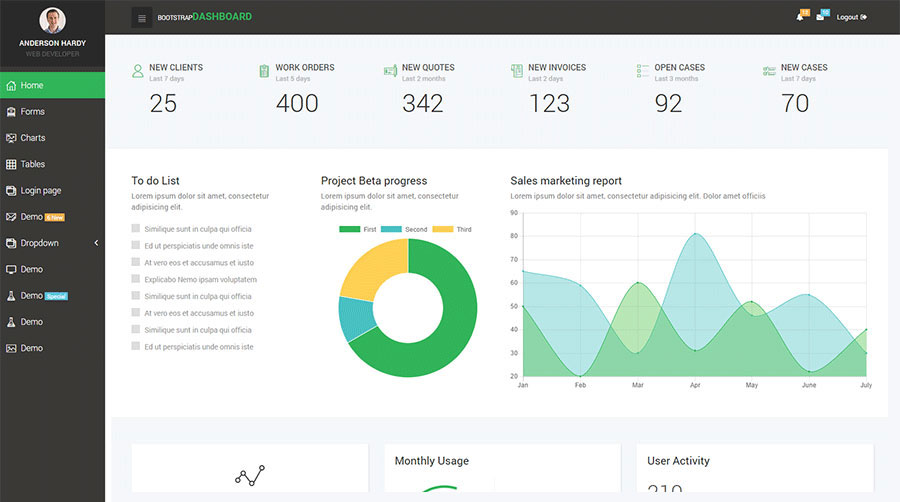This screenshot has height=502, width=900.
Task: Open Tables from the sidebar
Action: pyautogui.click(x=33, y=164)
